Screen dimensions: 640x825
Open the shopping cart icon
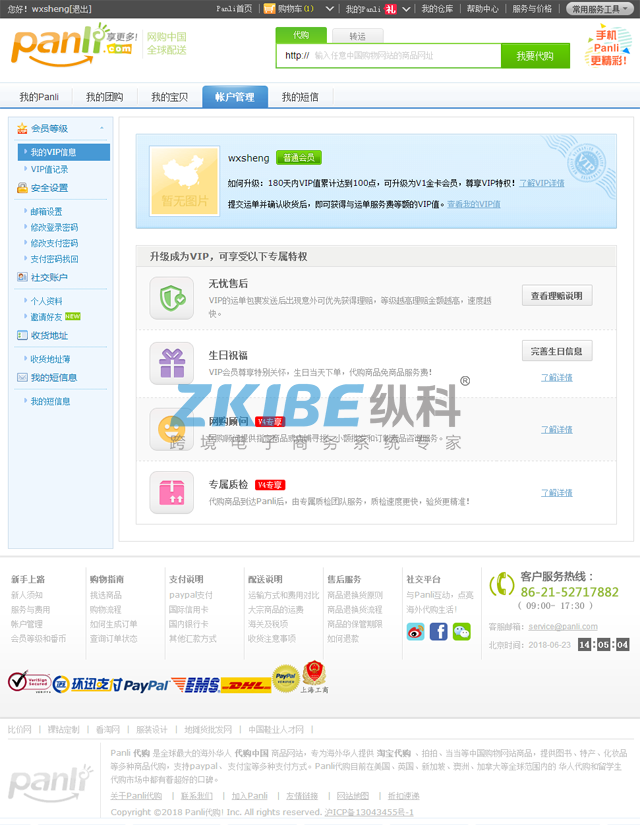pyautogui.click(x=269, y=9)
